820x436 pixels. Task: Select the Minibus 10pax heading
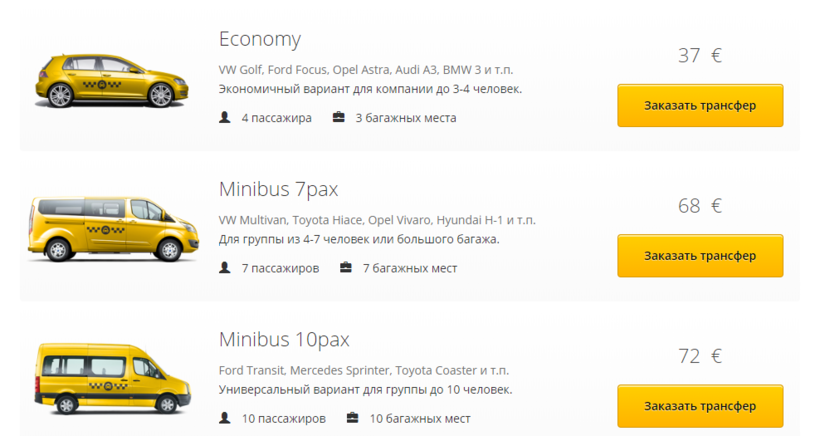pyautogui.click(x=284, y=339)
